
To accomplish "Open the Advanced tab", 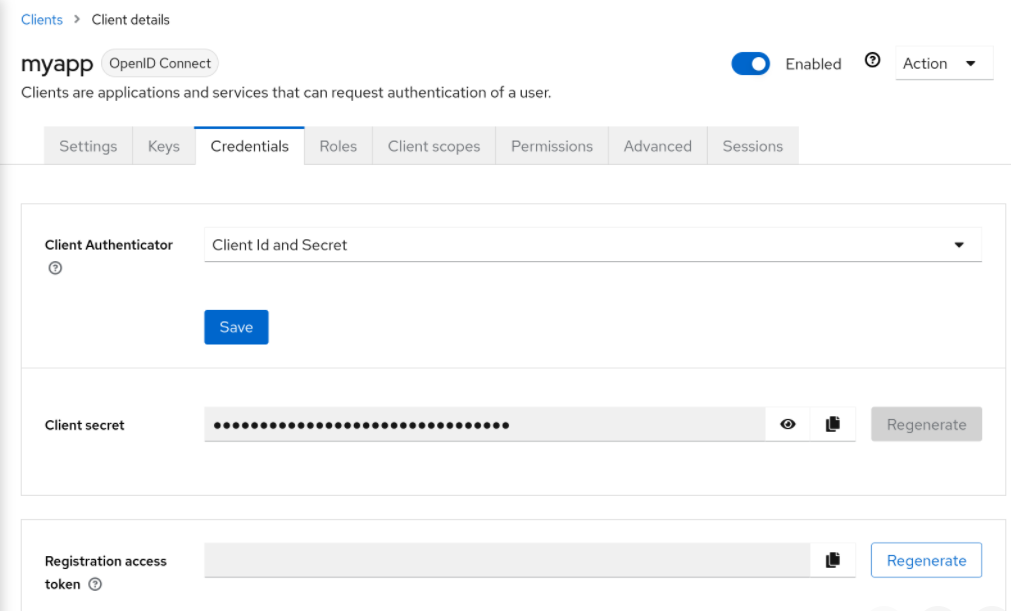I will click(656, 145).
